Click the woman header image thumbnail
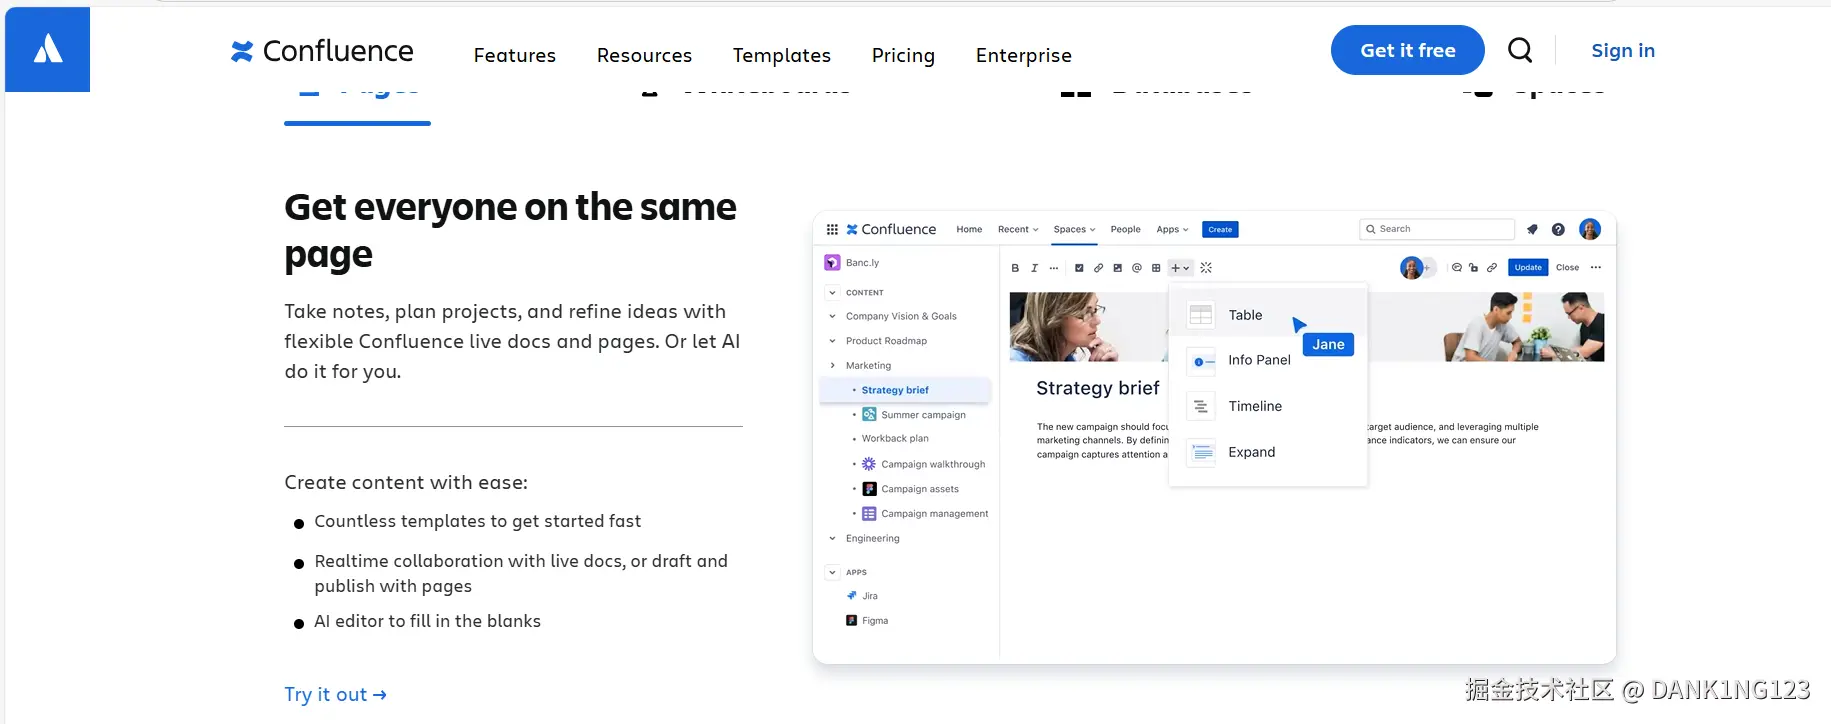Image resolution: width=1831 pixels, height=724 pixels. pyautogui.click(x=1088, y=326)
